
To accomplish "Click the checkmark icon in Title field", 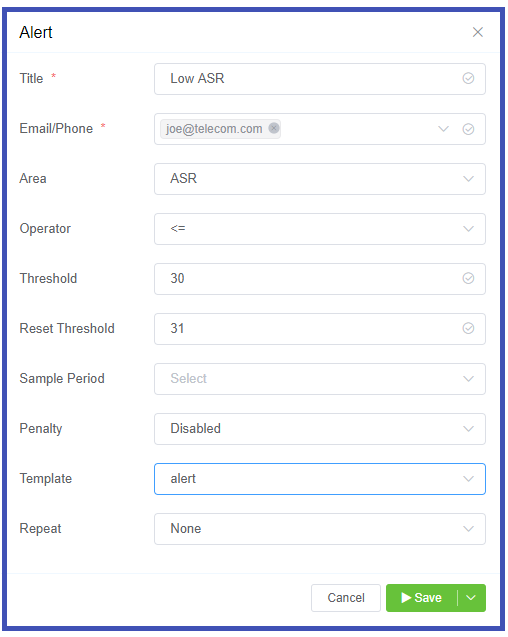I will (x=468, y=78).
